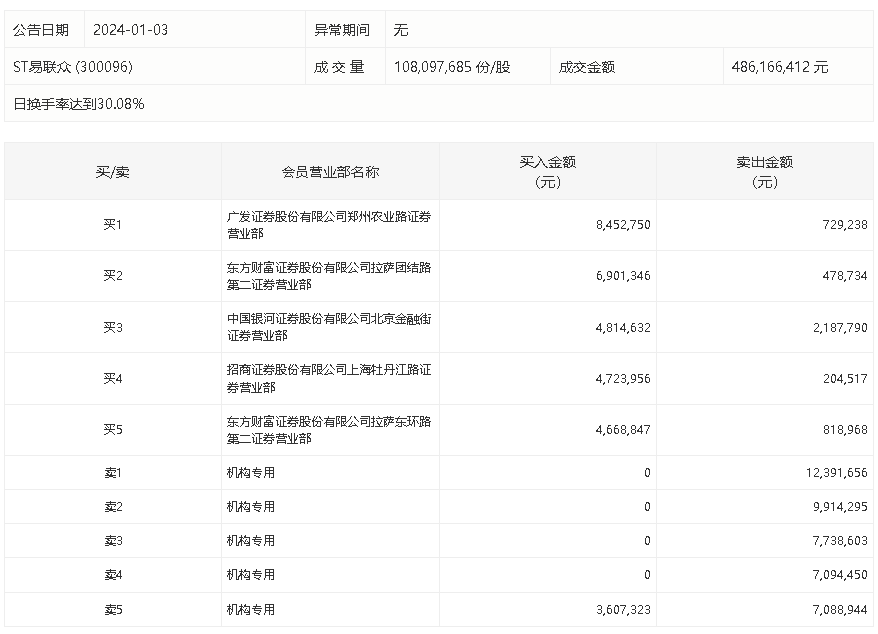This screenshot has width=878, height=634.
Task: Click the 买入金额 column header
Action: pos(547,171)
